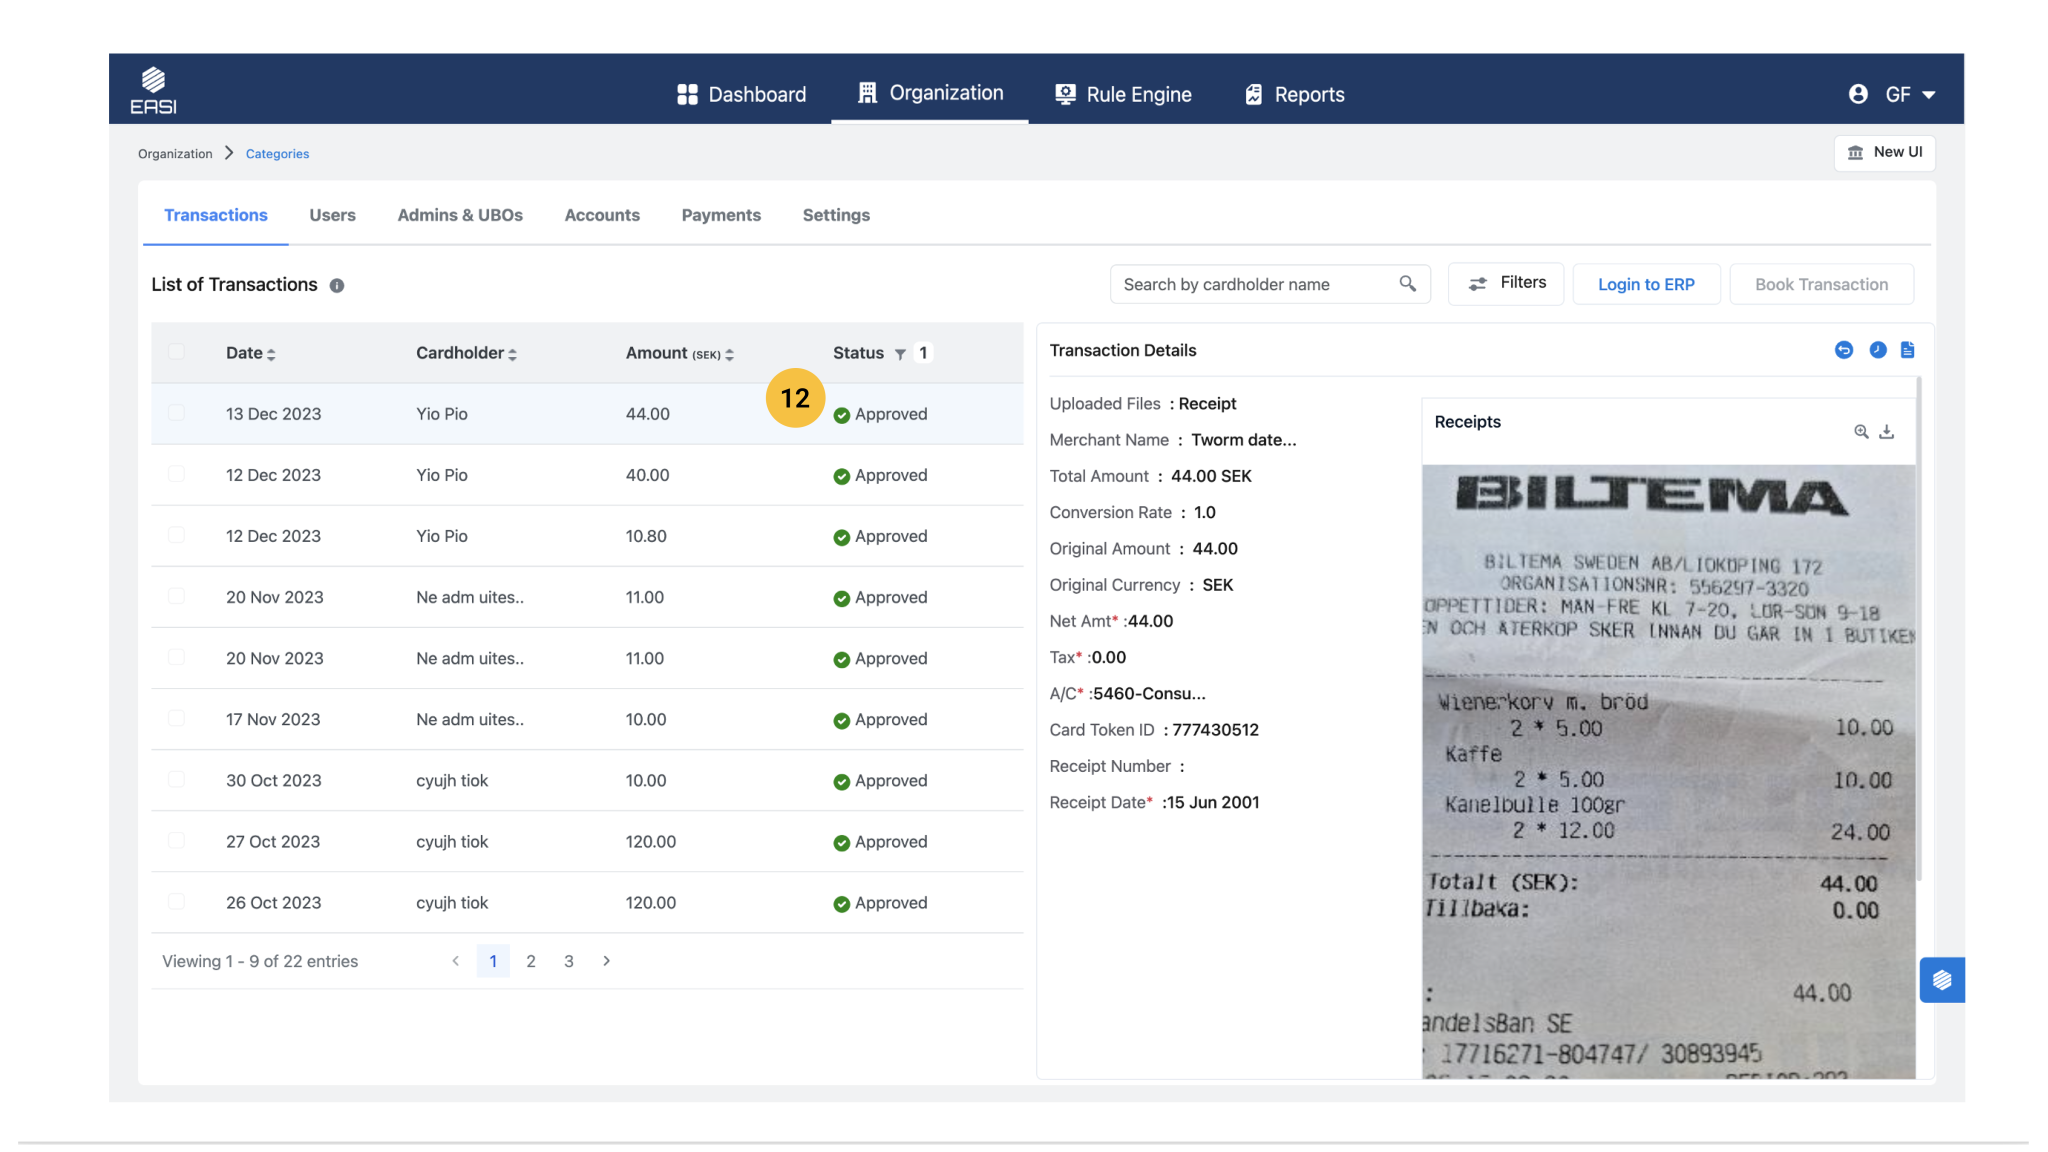Check the 27 Oct 2023 transaction checkbox
Screen dimensions: 2048x1152
177,841
